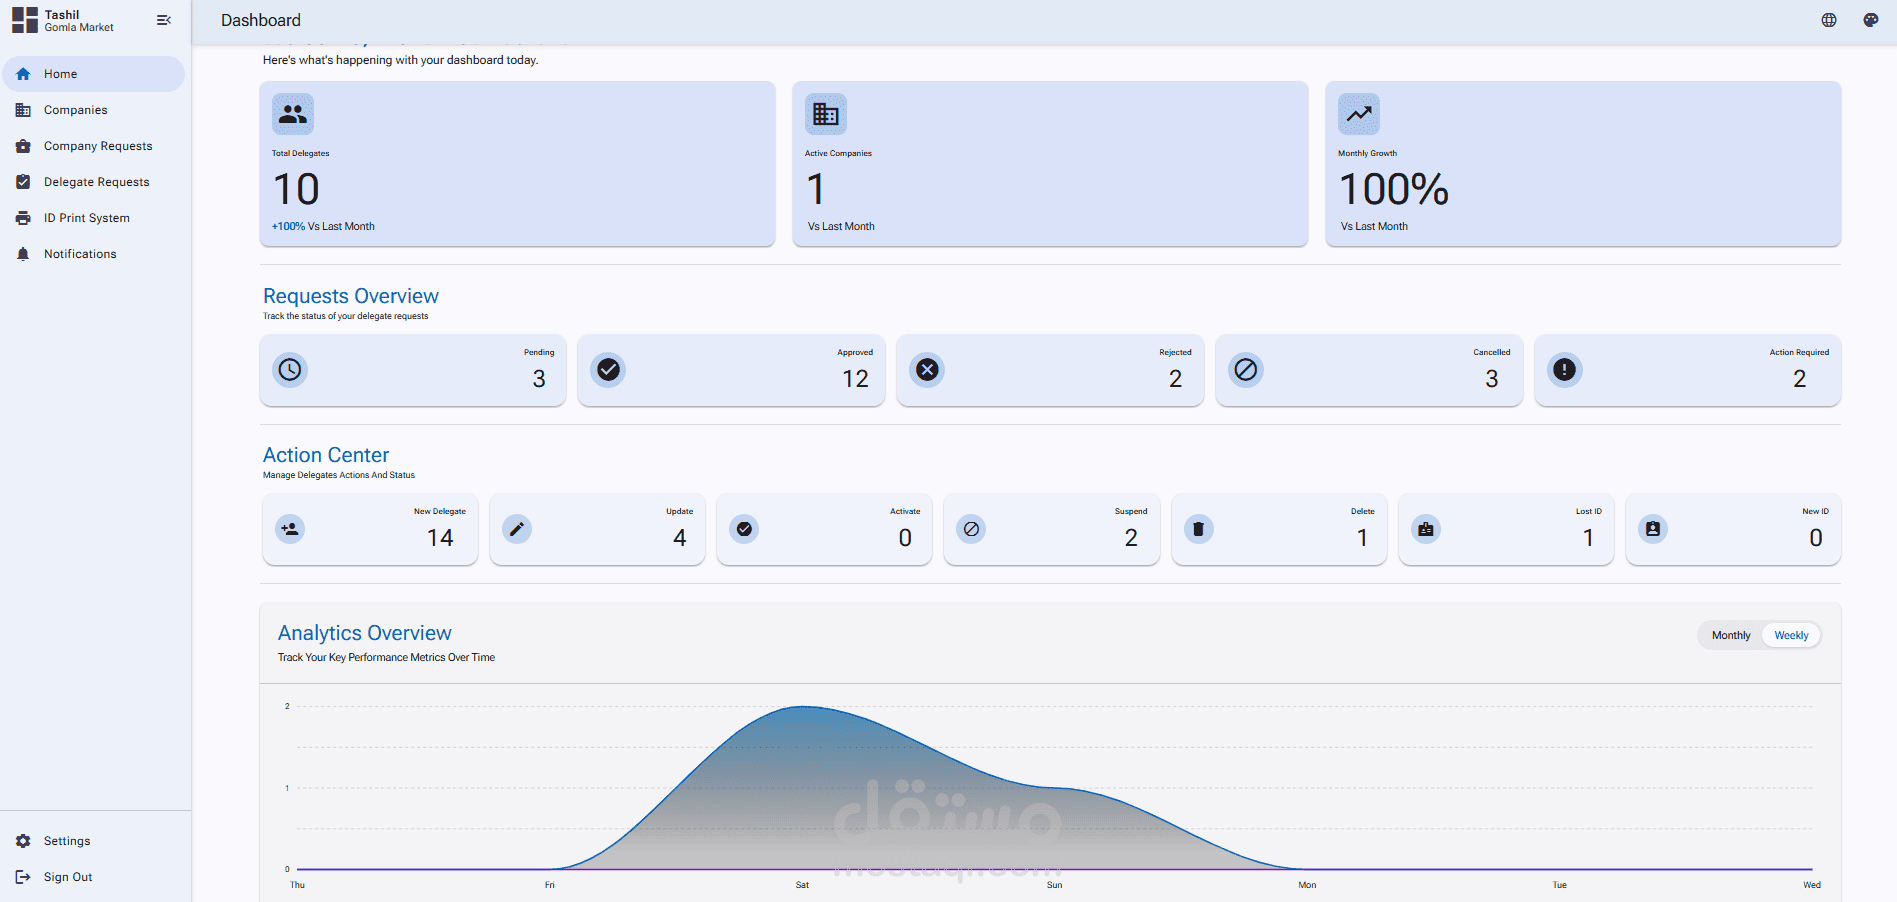The image size is (1897, 902).
Task: Click the Analytics Overview heading
Action: pos(365,633)
